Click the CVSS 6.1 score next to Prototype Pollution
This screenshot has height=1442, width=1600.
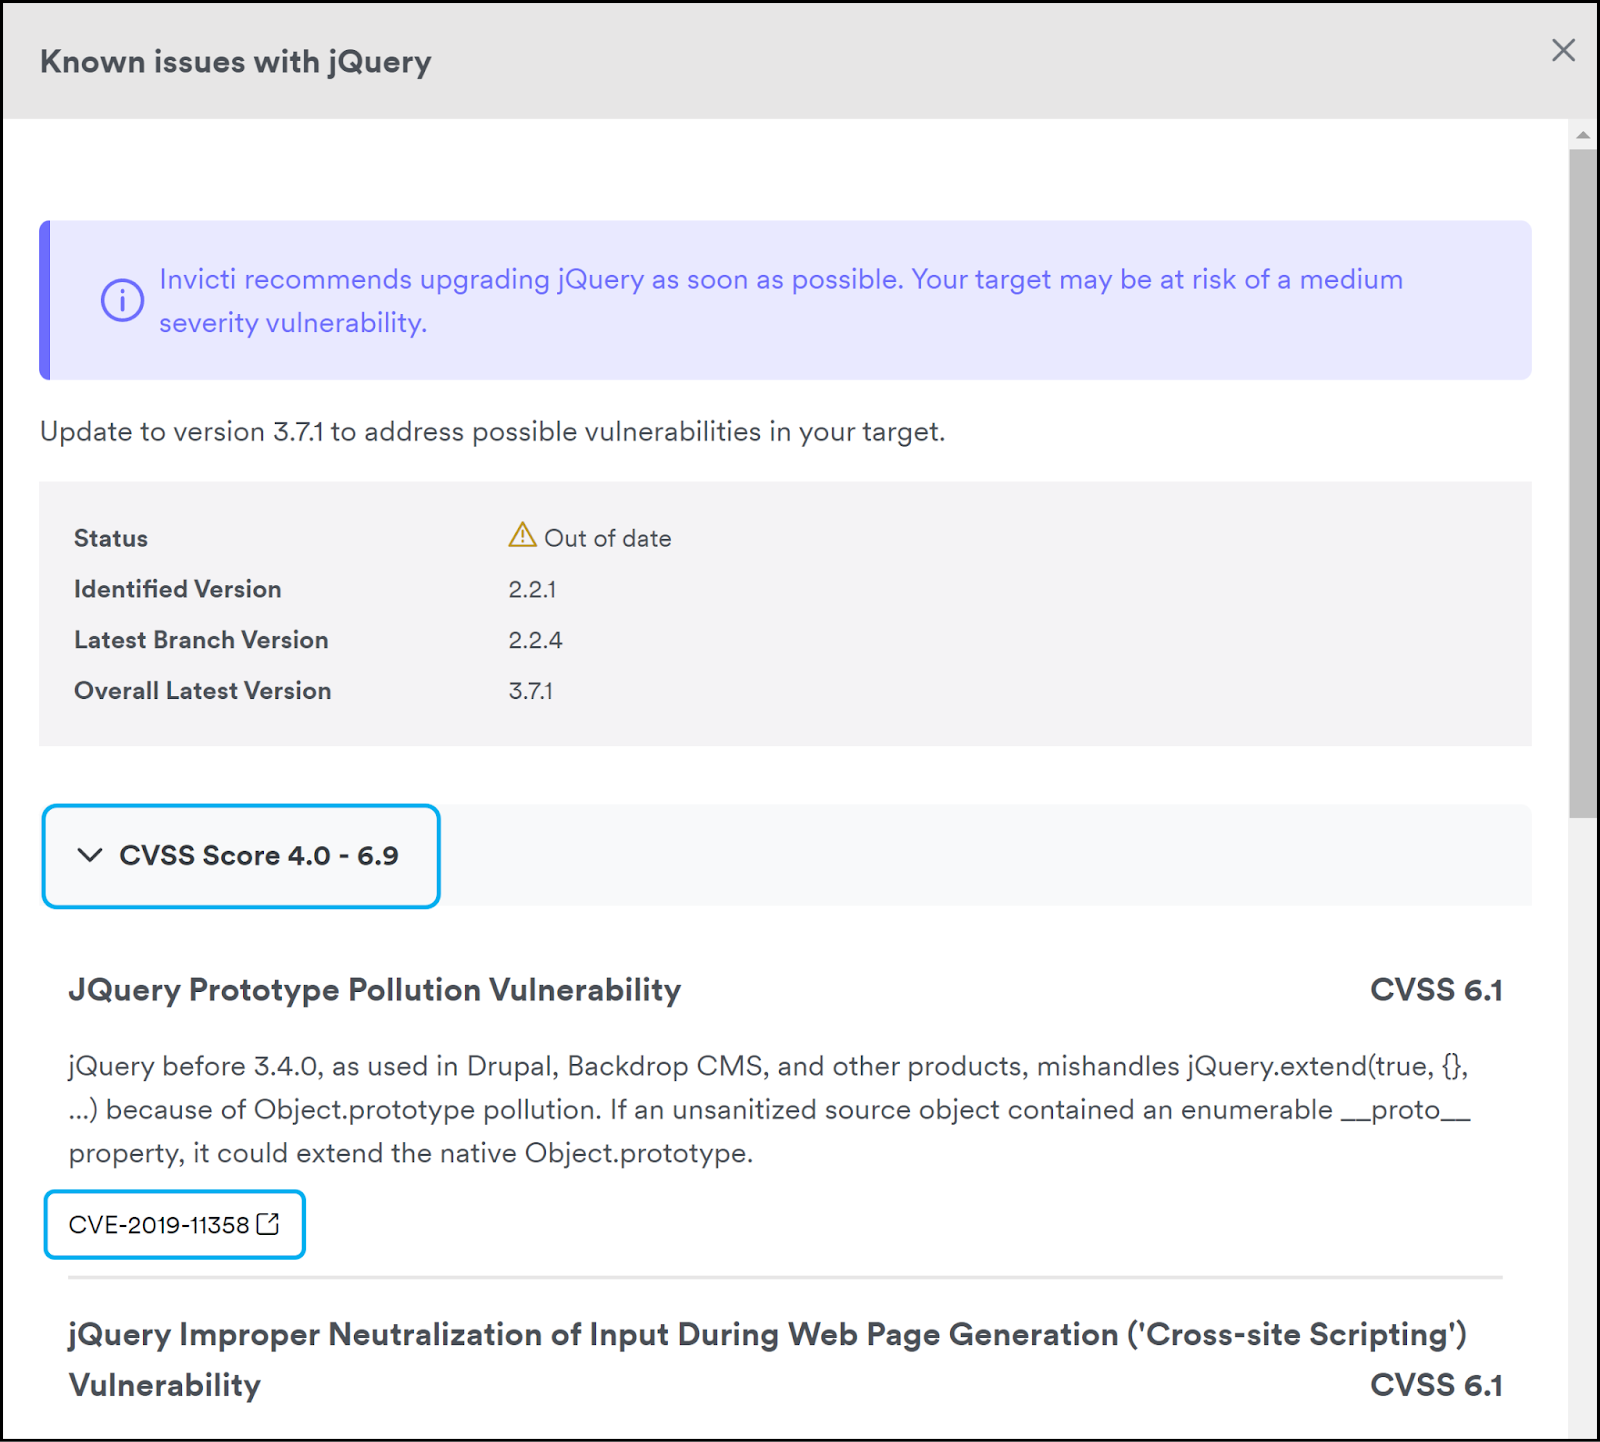coord(1436,990)
